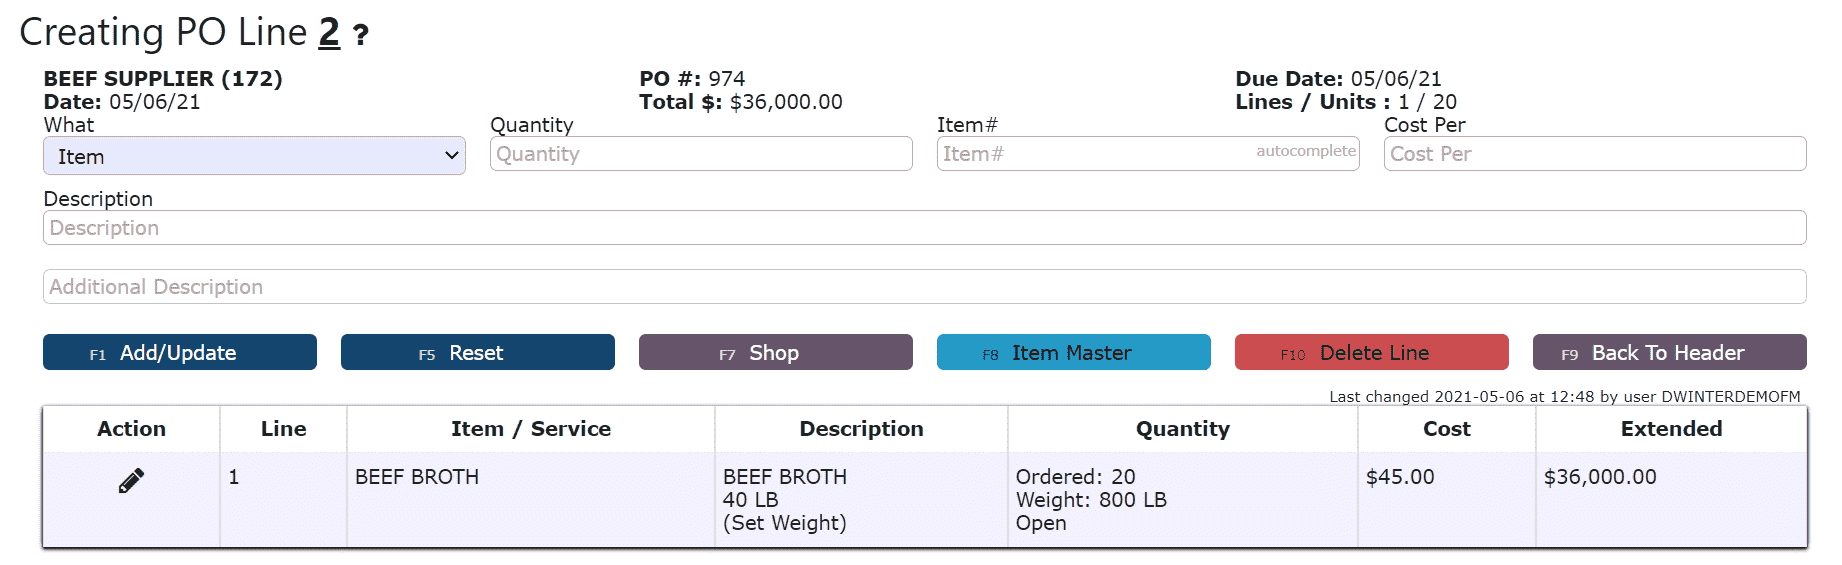Viewport: 1842px width, 565px height.
Task: Click the Cost Per input field
Action: 1595,154
